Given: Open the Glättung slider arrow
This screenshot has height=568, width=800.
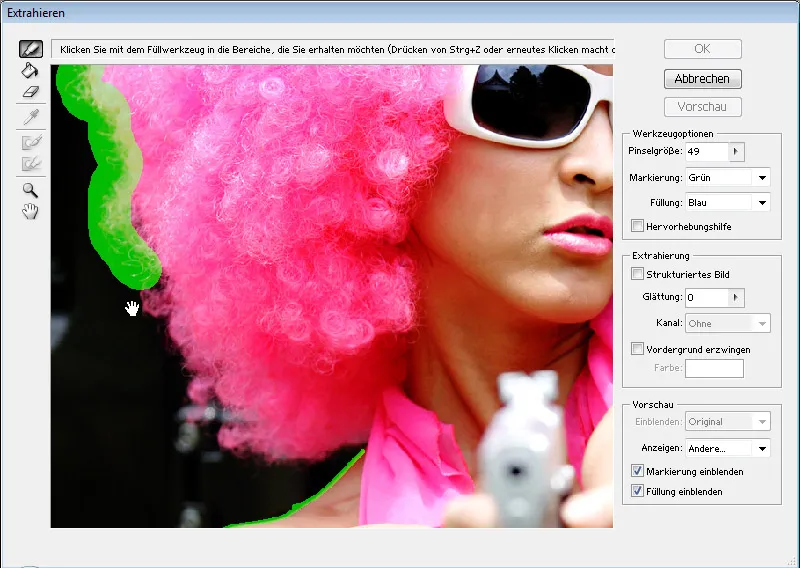Looking at the screenshot, I should click(x=736, y=298).
